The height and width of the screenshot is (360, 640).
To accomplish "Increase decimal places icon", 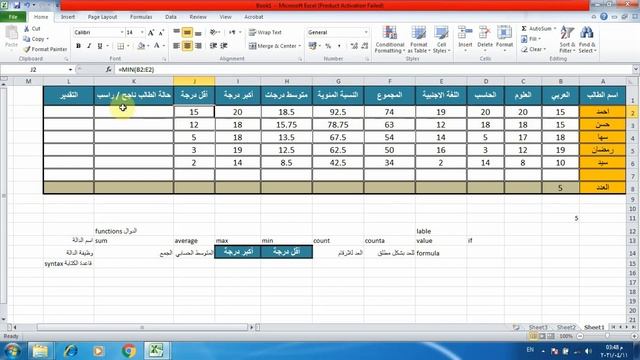I will pos(354,46).
